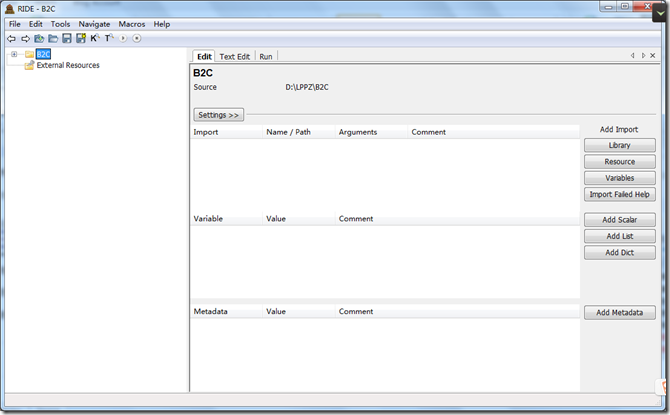Click the Add List button
Image resolution: width=670 pixels, height=415 pixels.
(620, 236)
